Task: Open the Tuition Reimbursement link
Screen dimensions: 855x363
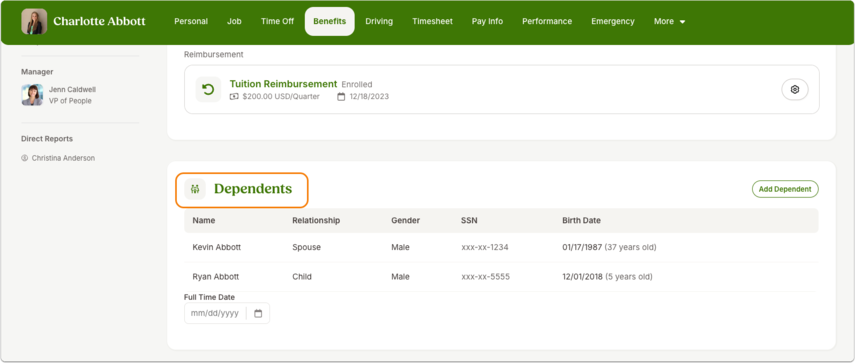Action: click(283, 84)
